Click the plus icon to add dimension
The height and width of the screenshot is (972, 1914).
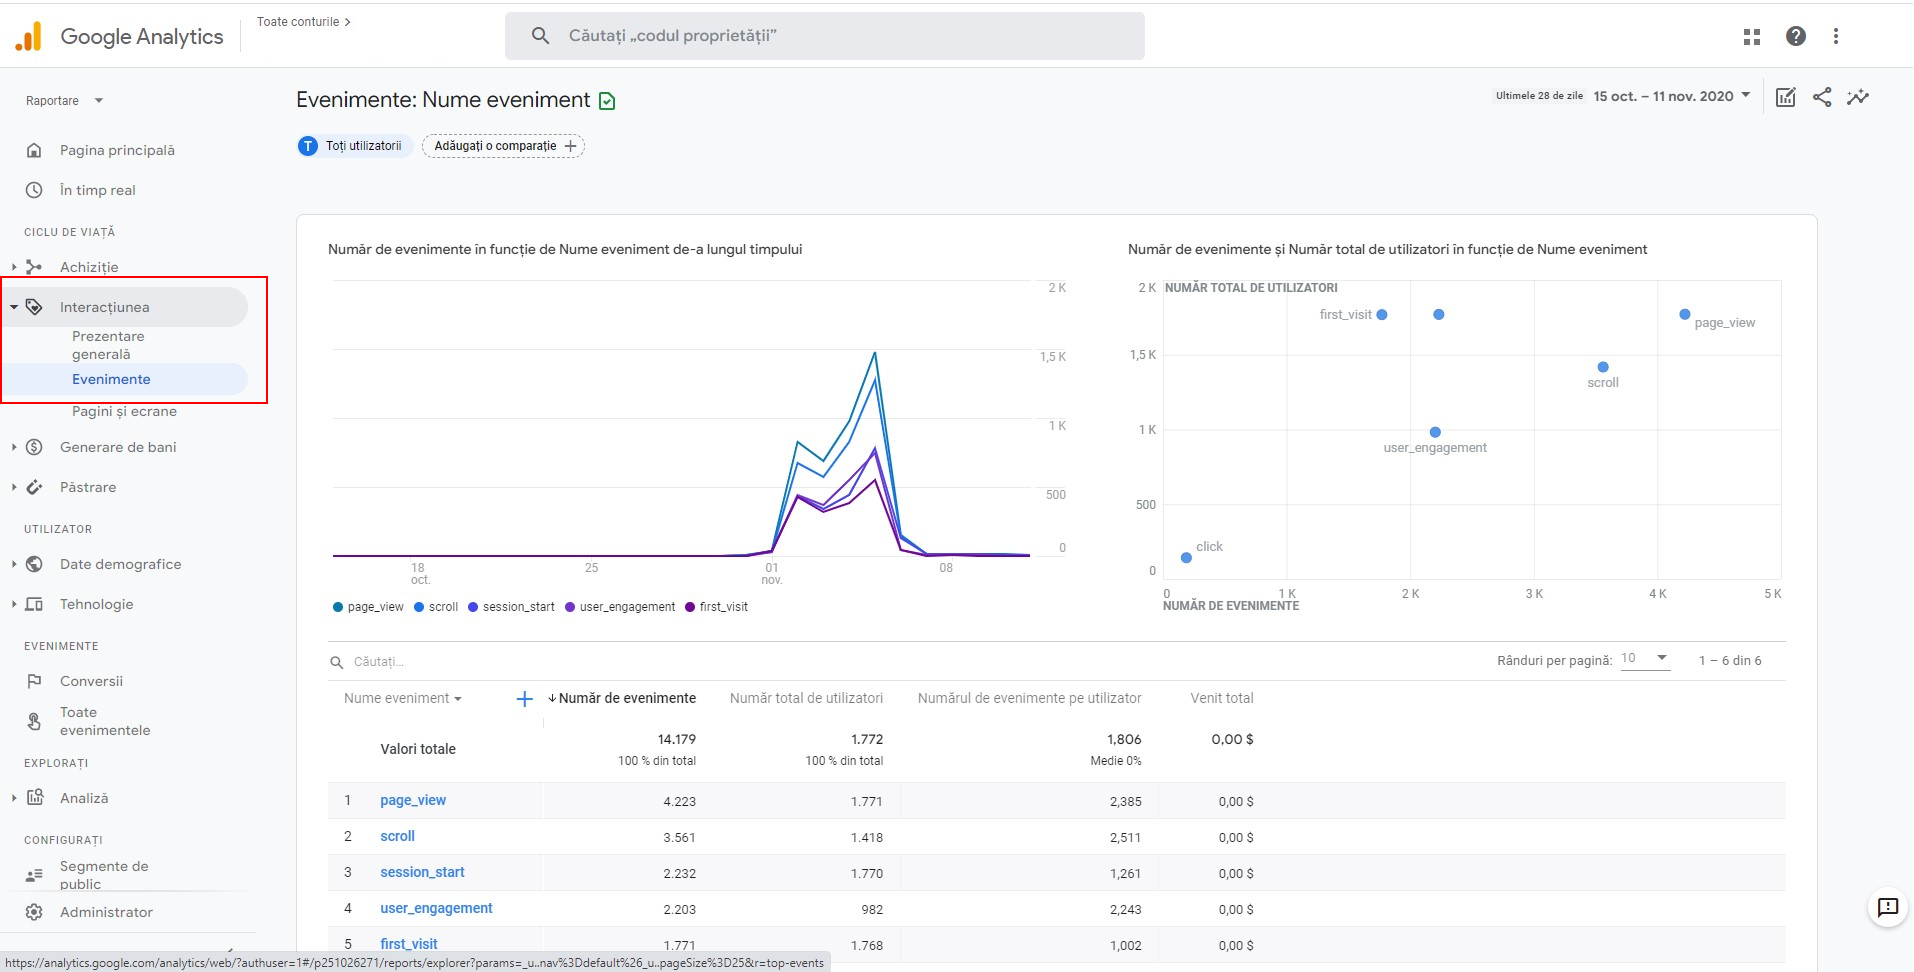[524, 699]
